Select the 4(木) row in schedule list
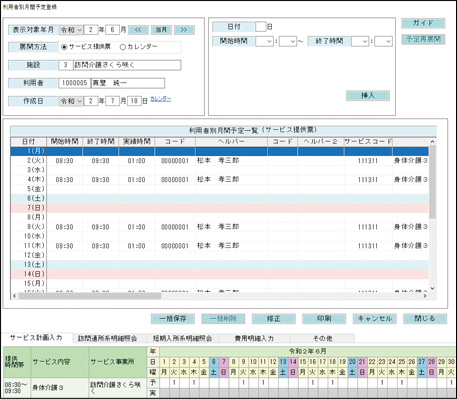The height and width of the screenshot is (399, 457). pyautogui.click(x=219, y=180)
